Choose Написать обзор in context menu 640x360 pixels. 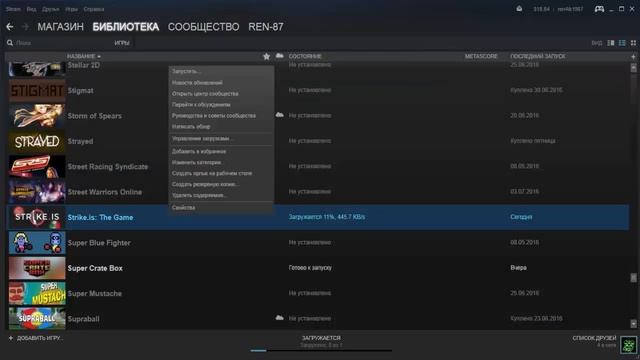pyautogui.click(x=191, y=127)
